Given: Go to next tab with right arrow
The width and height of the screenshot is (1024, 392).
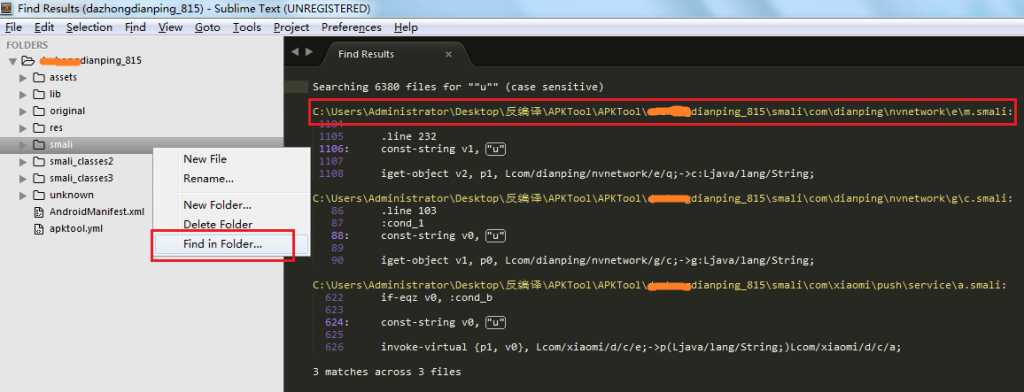Looking at the screenshot, I should (309, 52).
